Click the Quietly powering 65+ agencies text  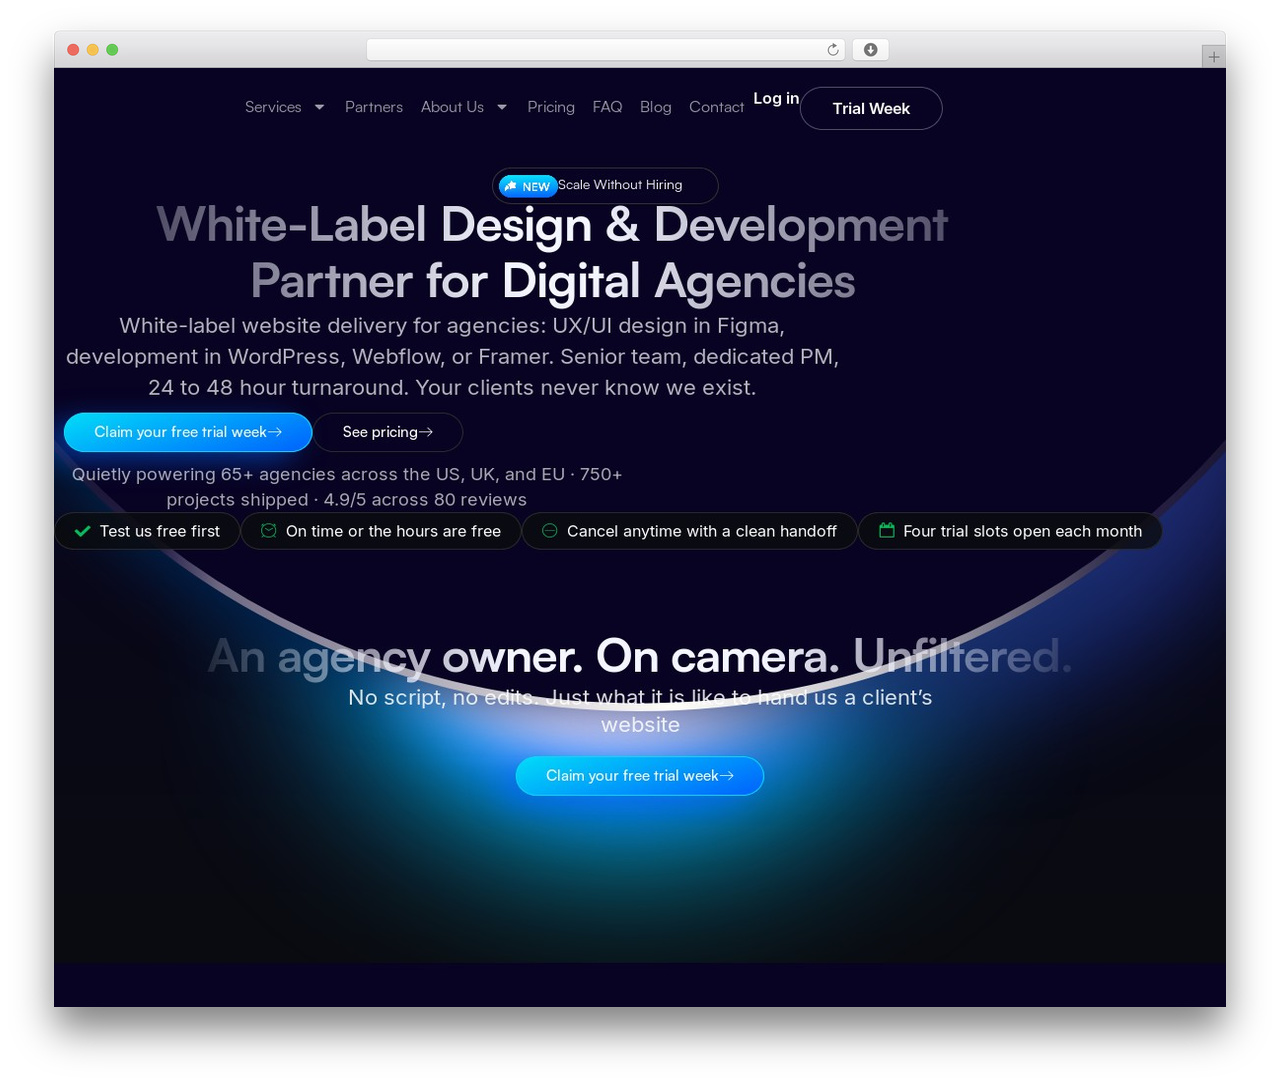[x=347, y=487]
